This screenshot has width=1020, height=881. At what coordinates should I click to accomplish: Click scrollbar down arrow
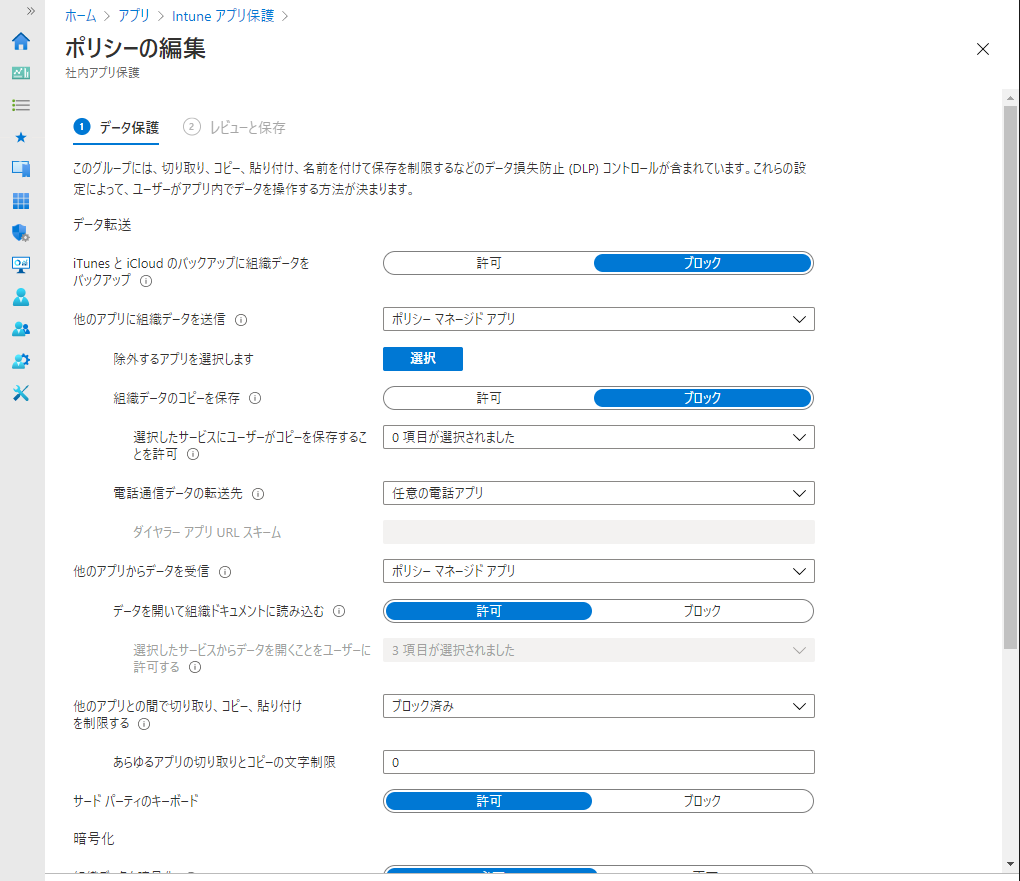[x=1010, y=864]
